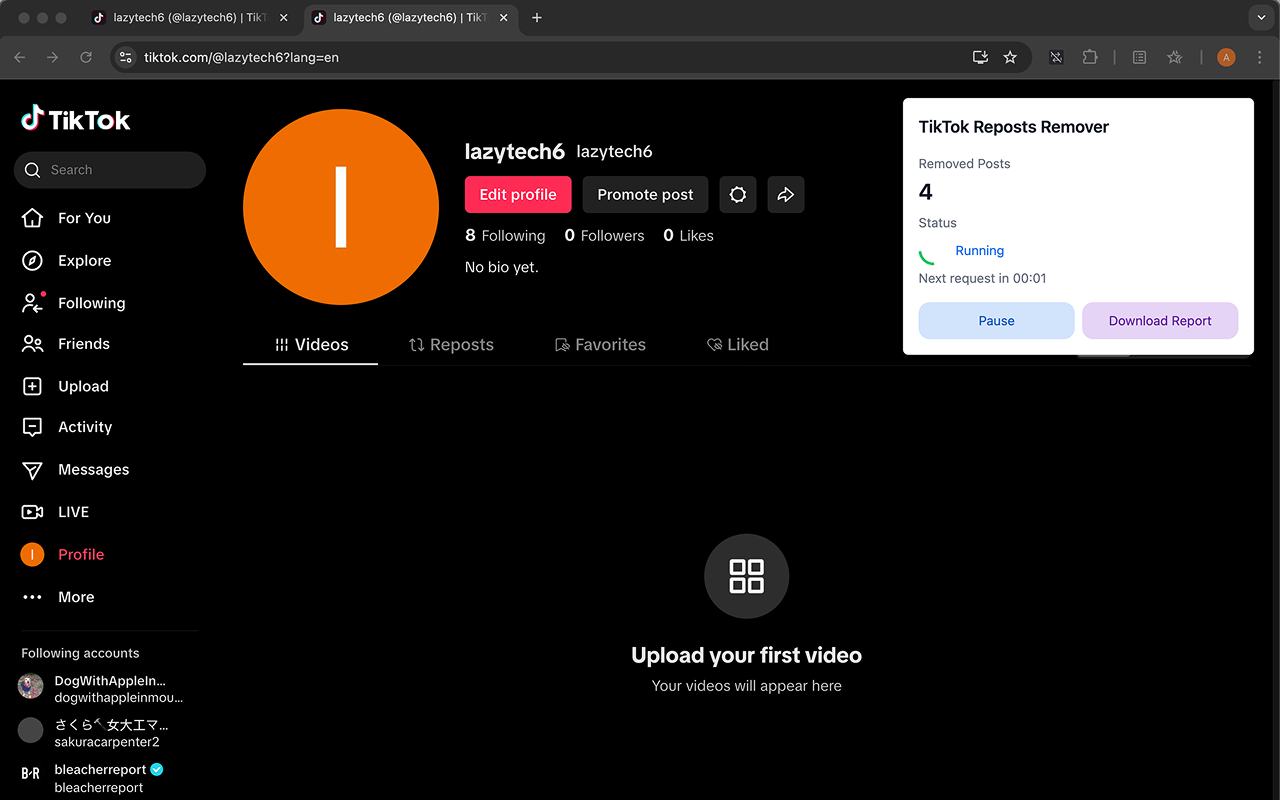
Task: Open the Activity notifications panel
Action: pyautogui.click(x=85, y=427)
